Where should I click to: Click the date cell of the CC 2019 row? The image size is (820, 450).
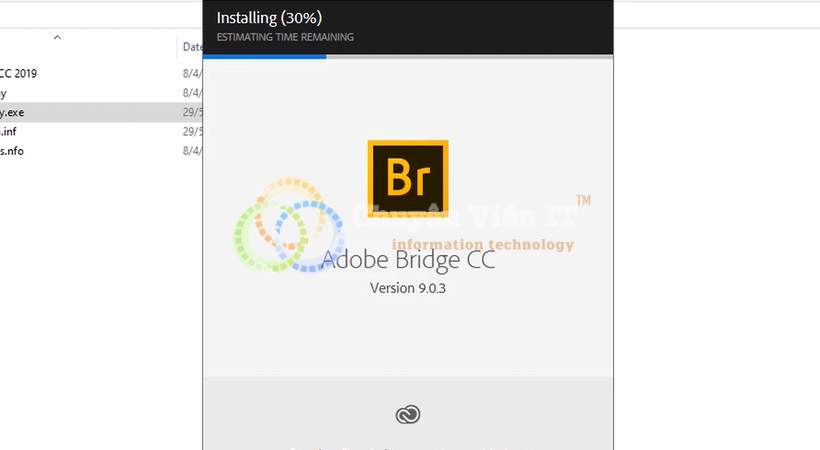(x=192, y=74)
